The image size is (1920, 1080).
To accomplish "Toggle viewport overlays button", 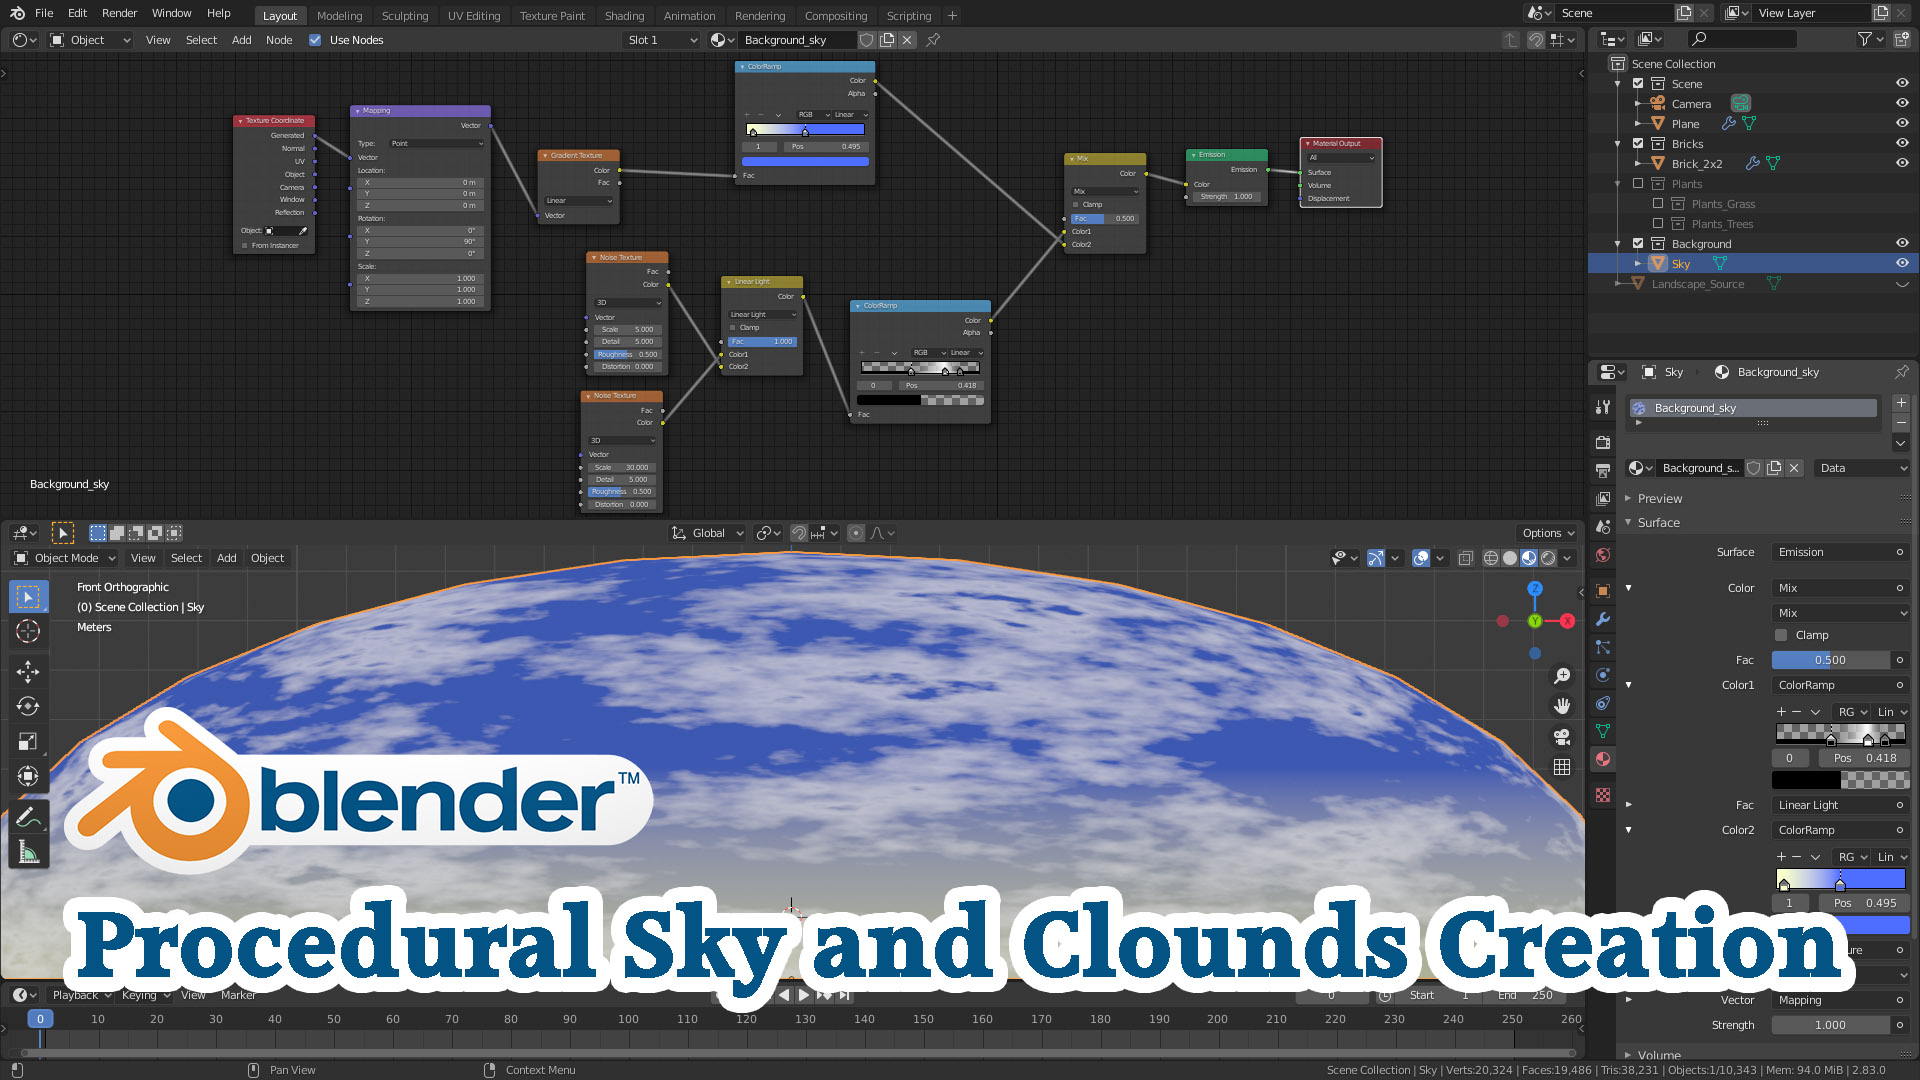I will coord(1421,558).
